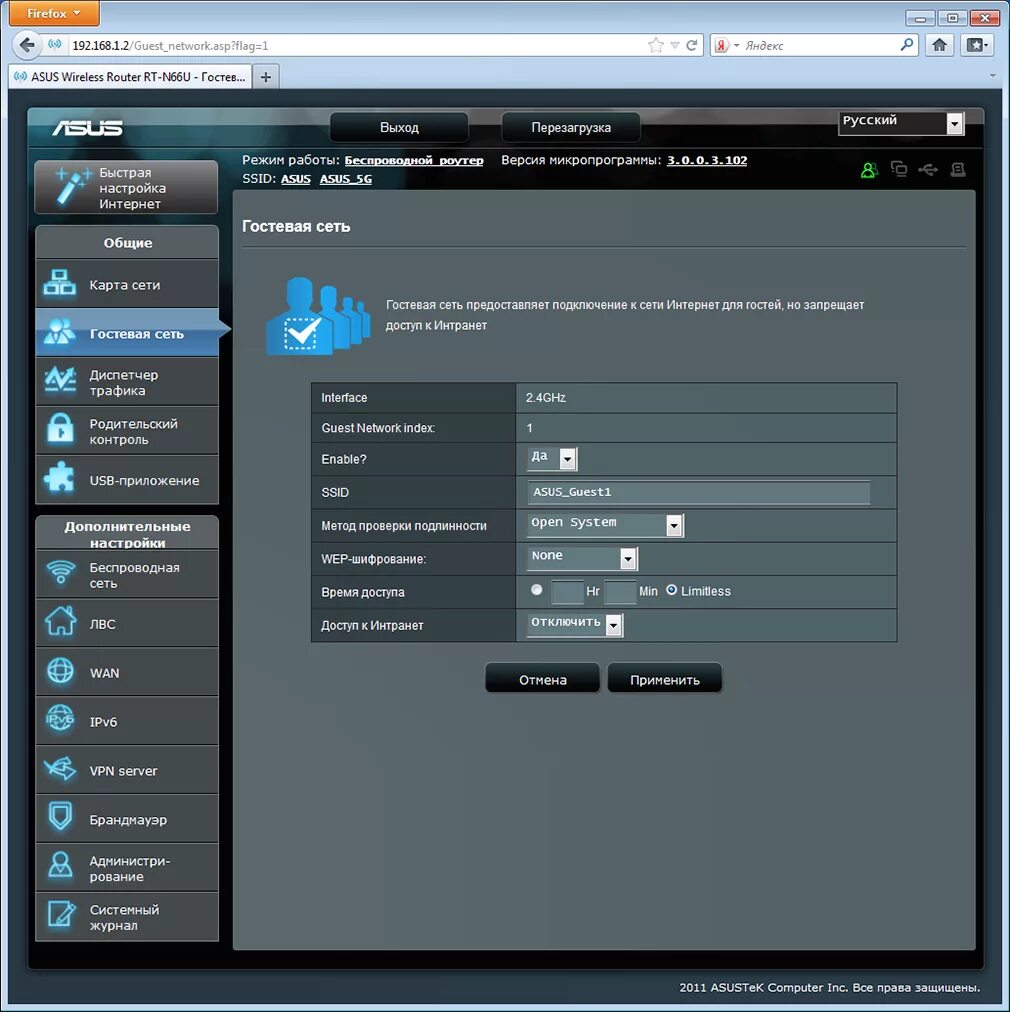This screenshot has width=1010, height=1012.
Task: Go to Родительский контроль section
Action: coord(127,431)
